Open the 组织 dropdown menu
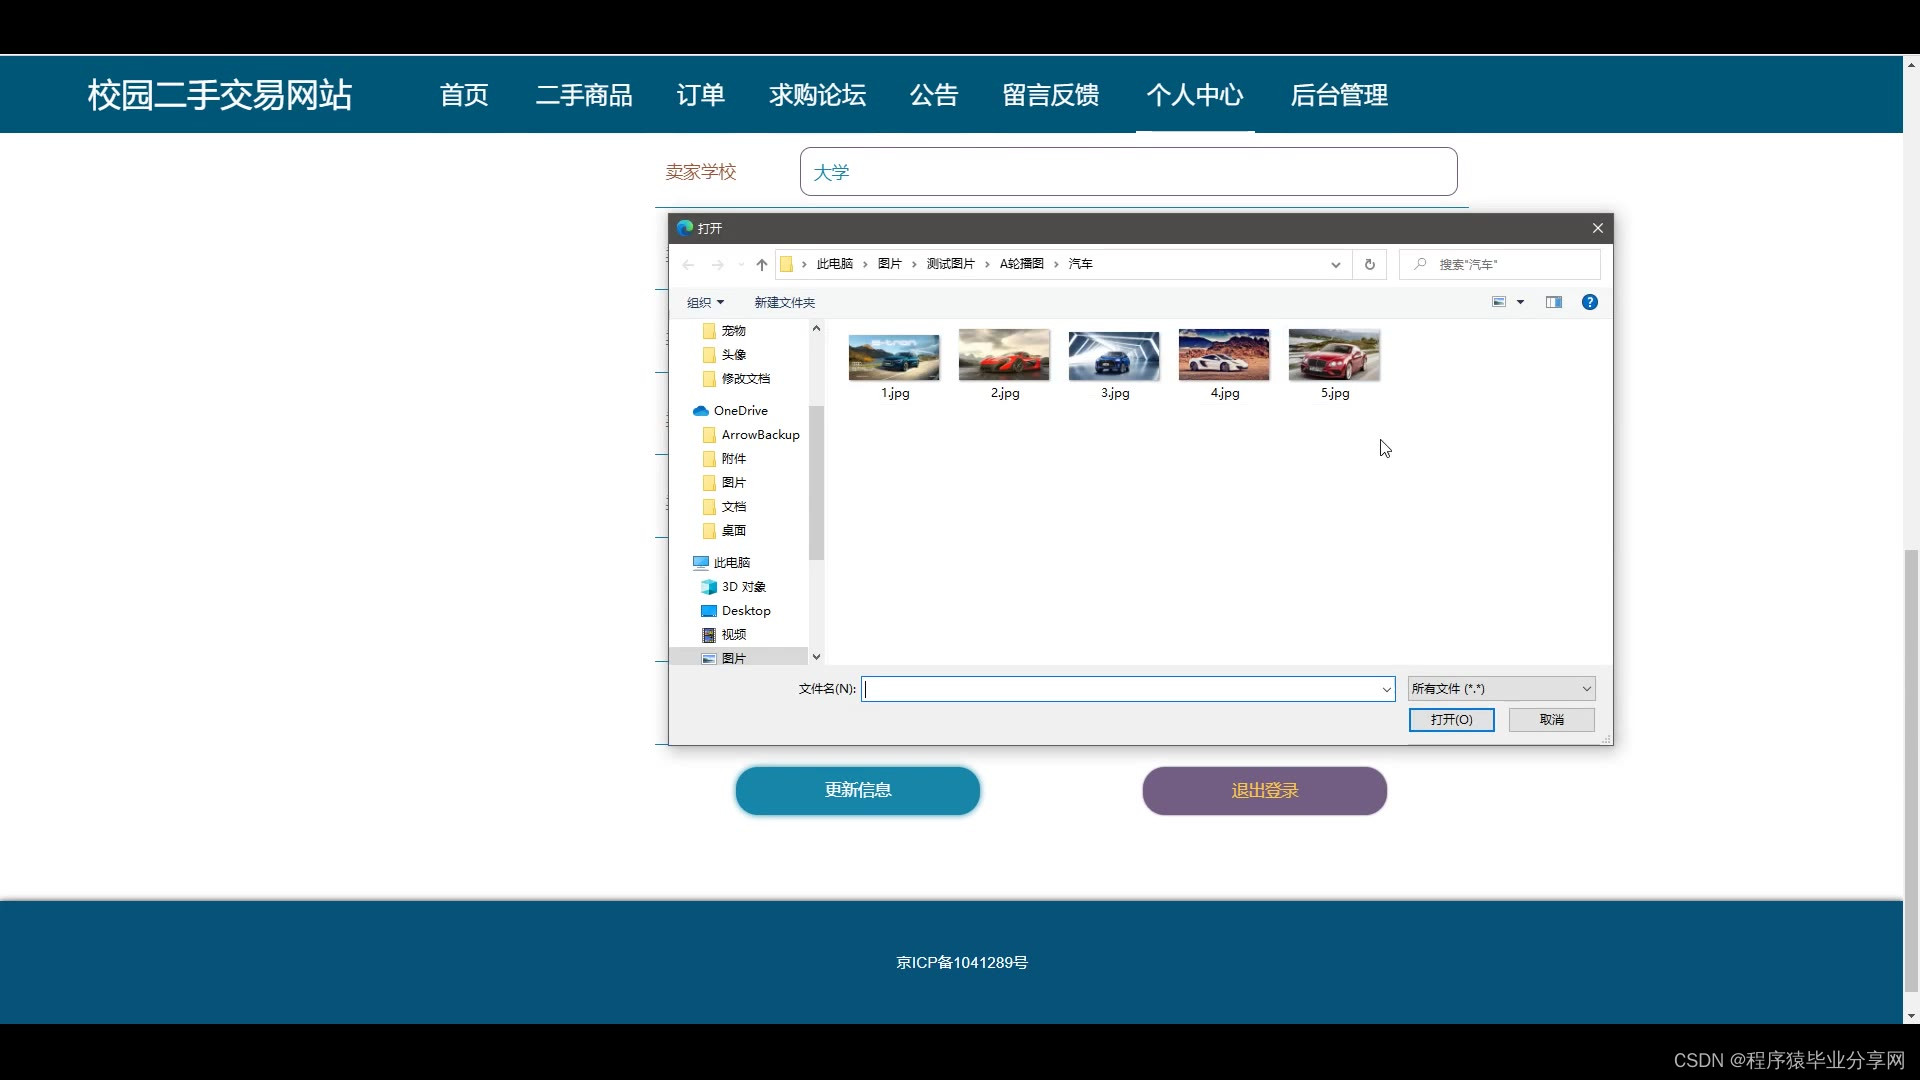Screen dimensions: 1920x1080 point(705,303)
